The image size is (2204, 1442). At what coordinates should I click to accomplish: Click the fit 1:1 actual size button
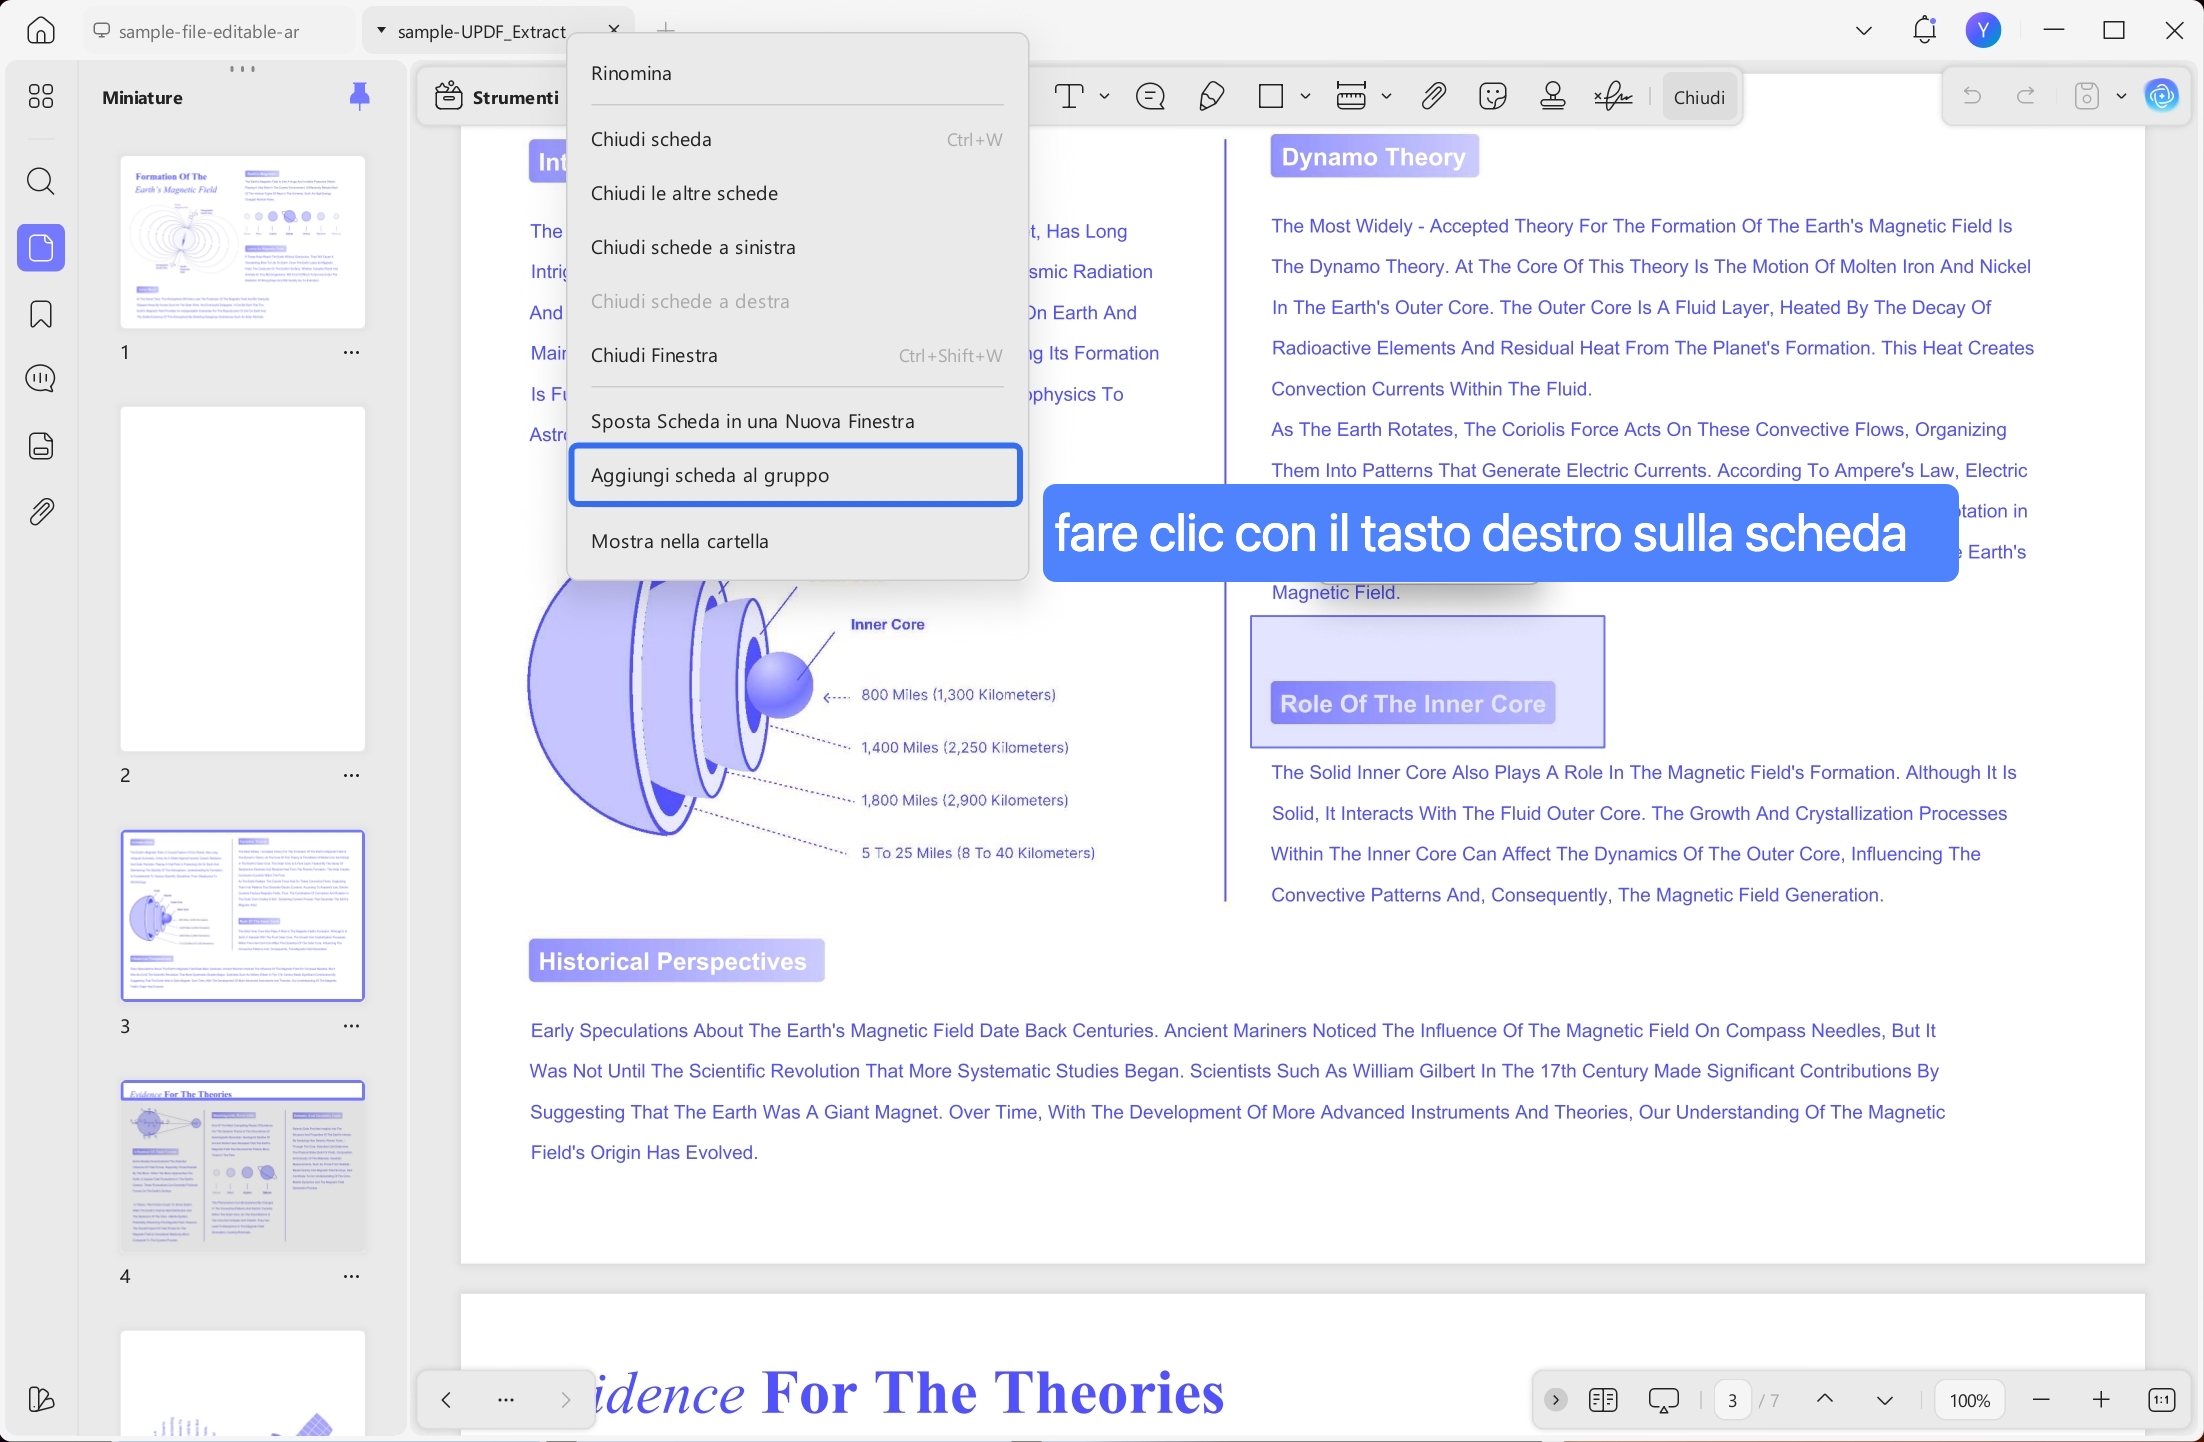tap(2161, 1400)
